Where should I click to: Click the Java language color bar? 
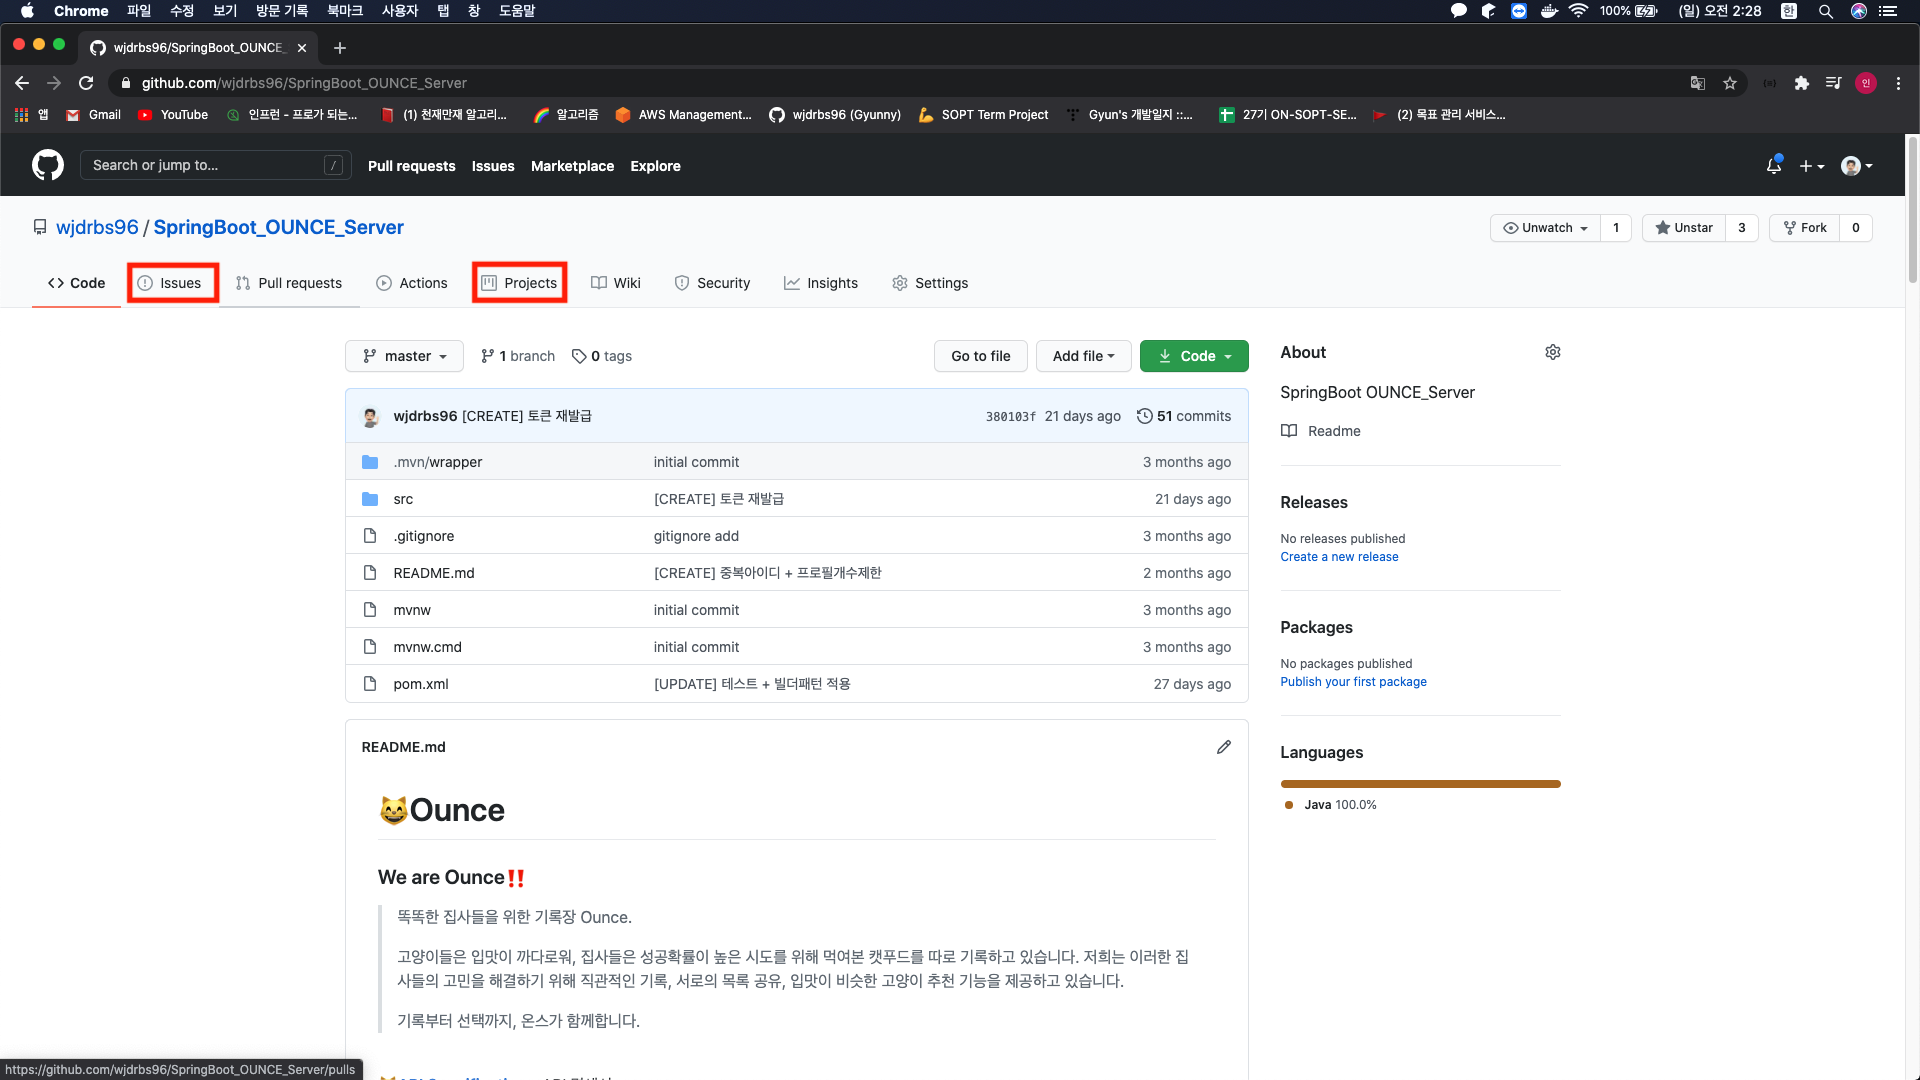(1420, 784)
